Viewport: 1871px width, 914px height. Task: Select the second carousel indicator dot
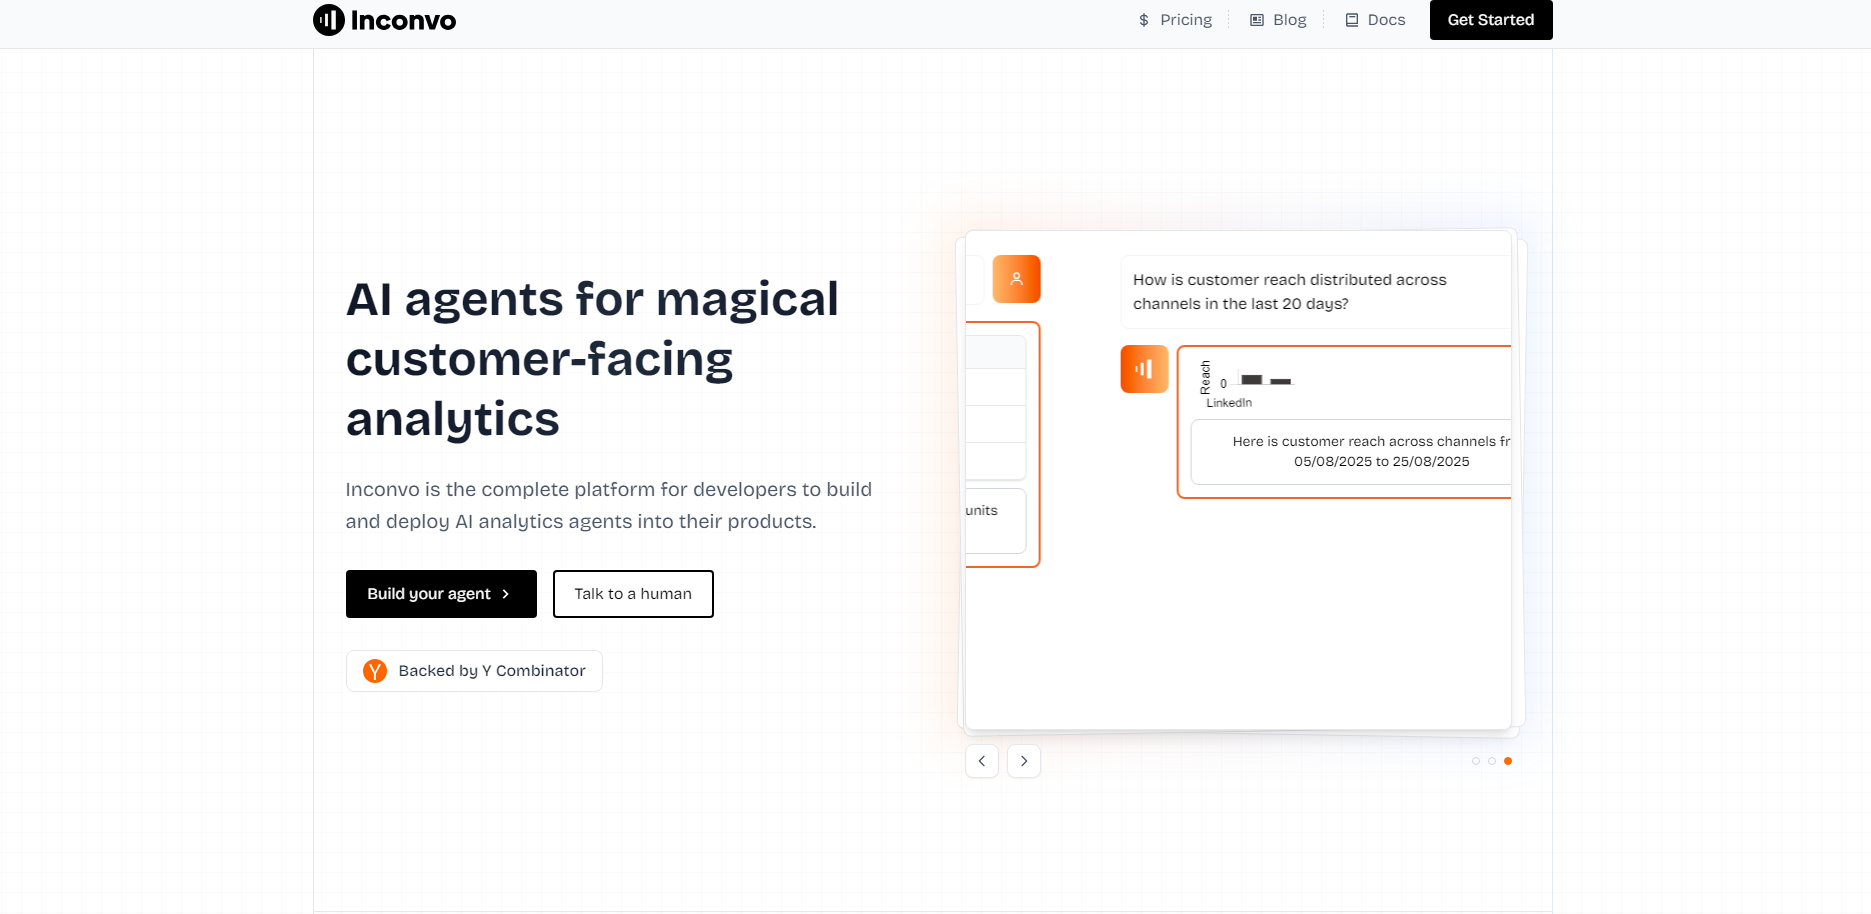1492,761
